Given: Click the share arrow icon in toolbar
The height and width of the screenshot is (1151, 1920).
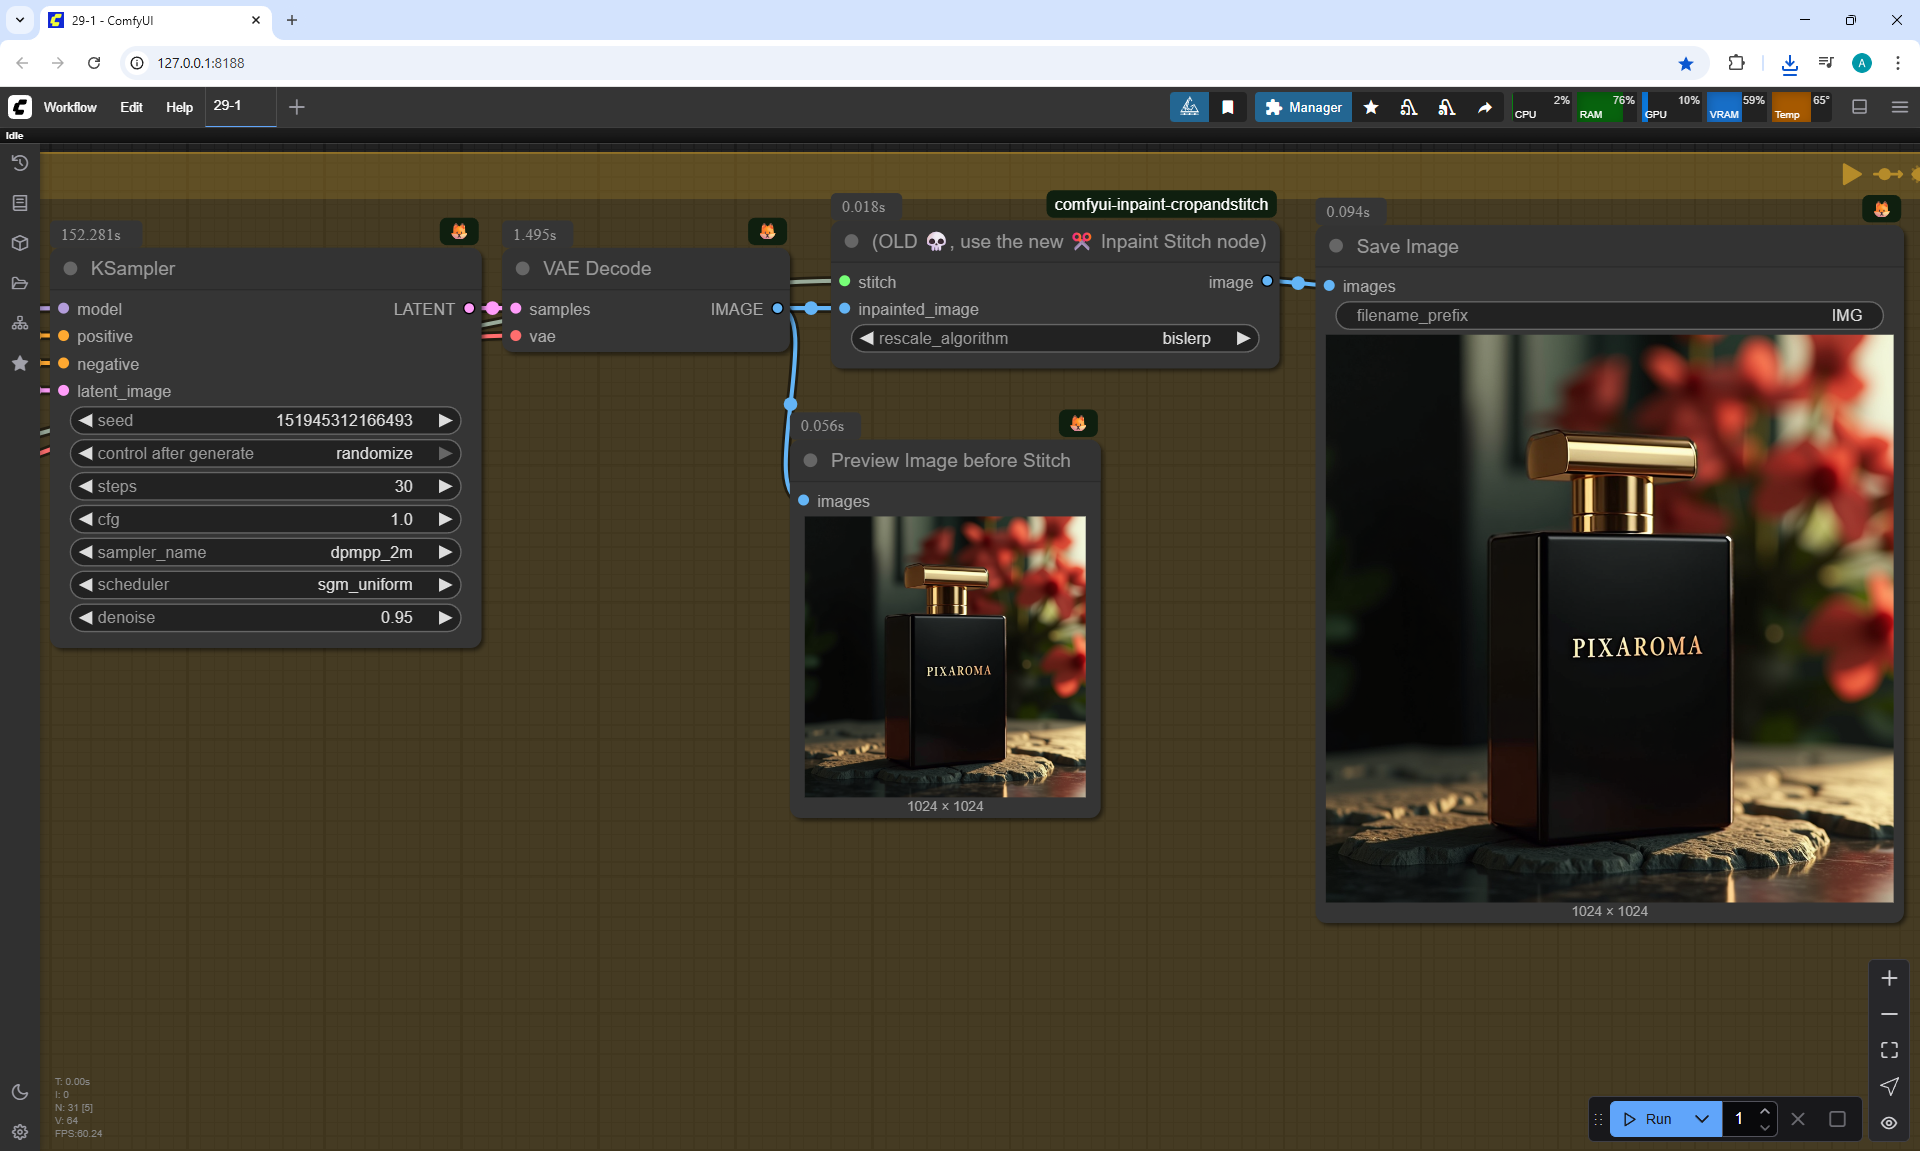Looking at the screenshot, I should (x=1485, y=107).
